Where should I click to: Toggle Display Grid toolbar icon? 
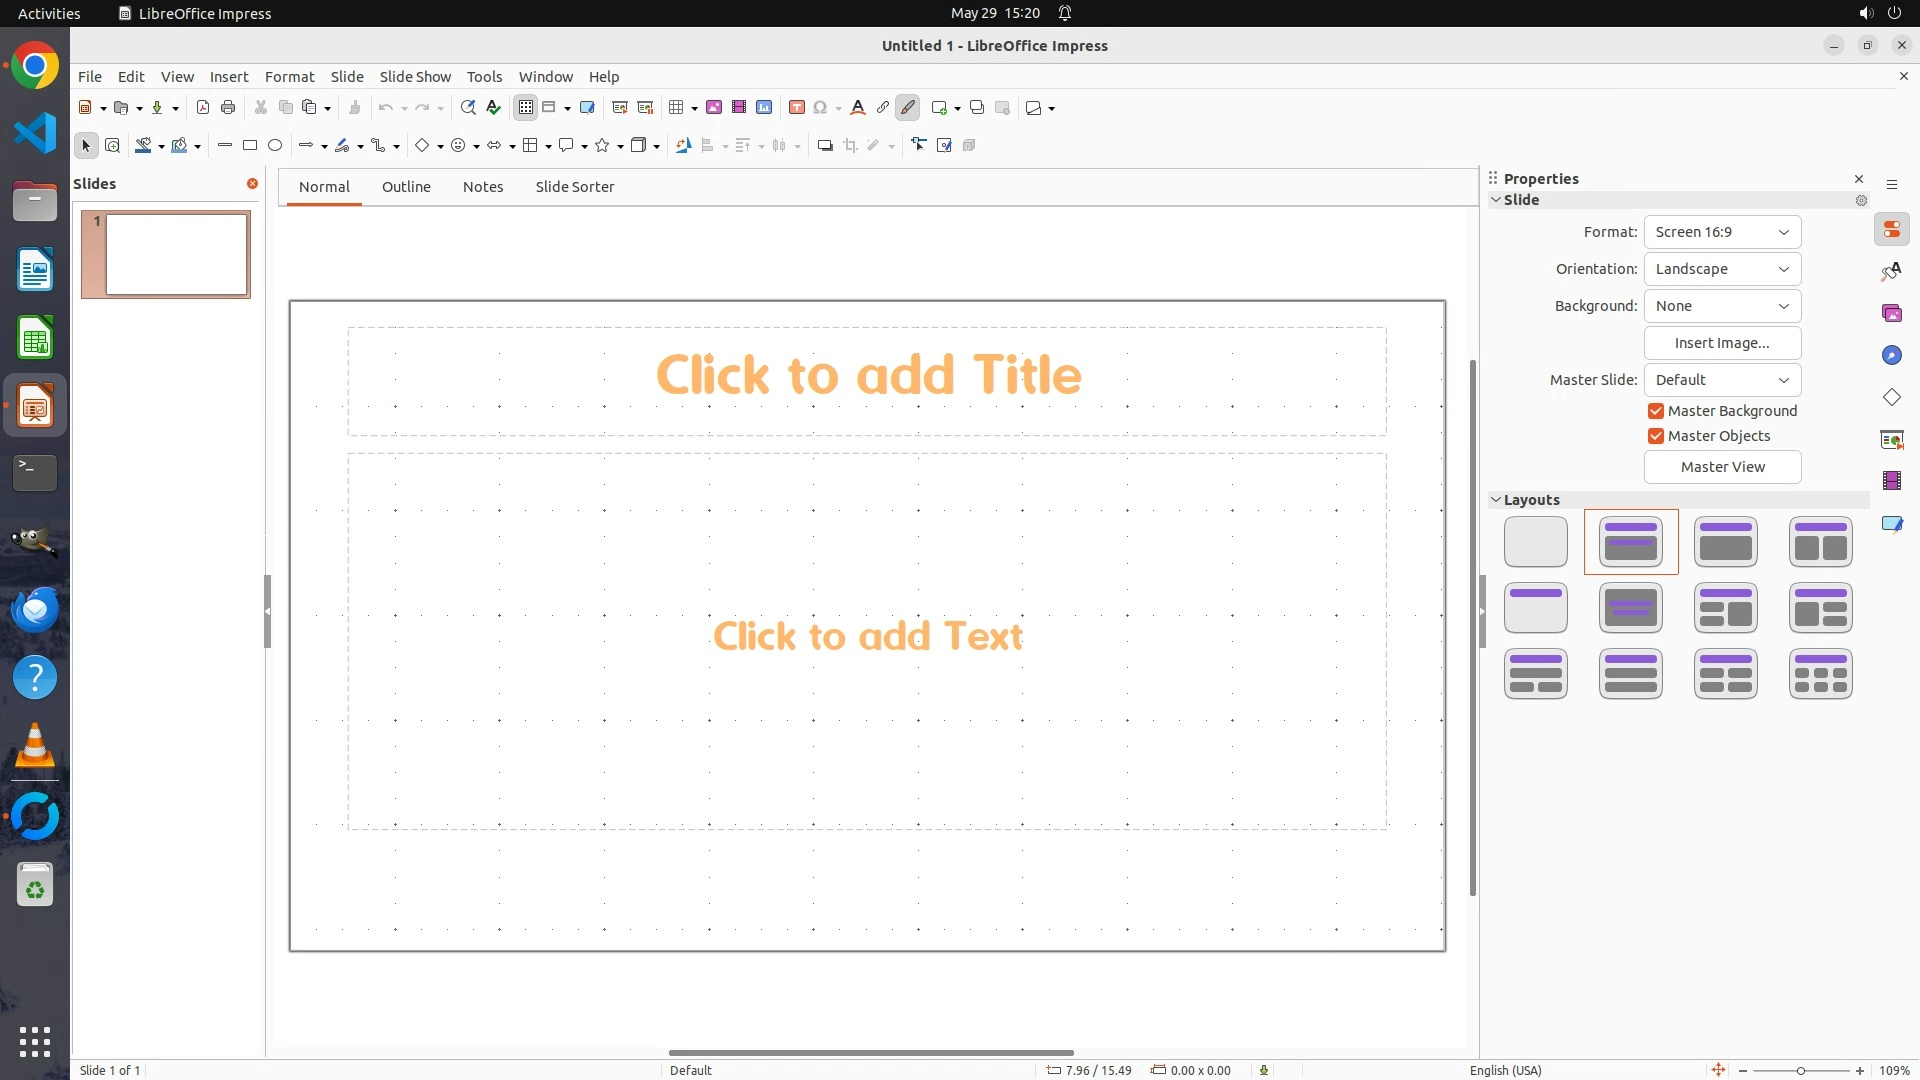[526, 108]
